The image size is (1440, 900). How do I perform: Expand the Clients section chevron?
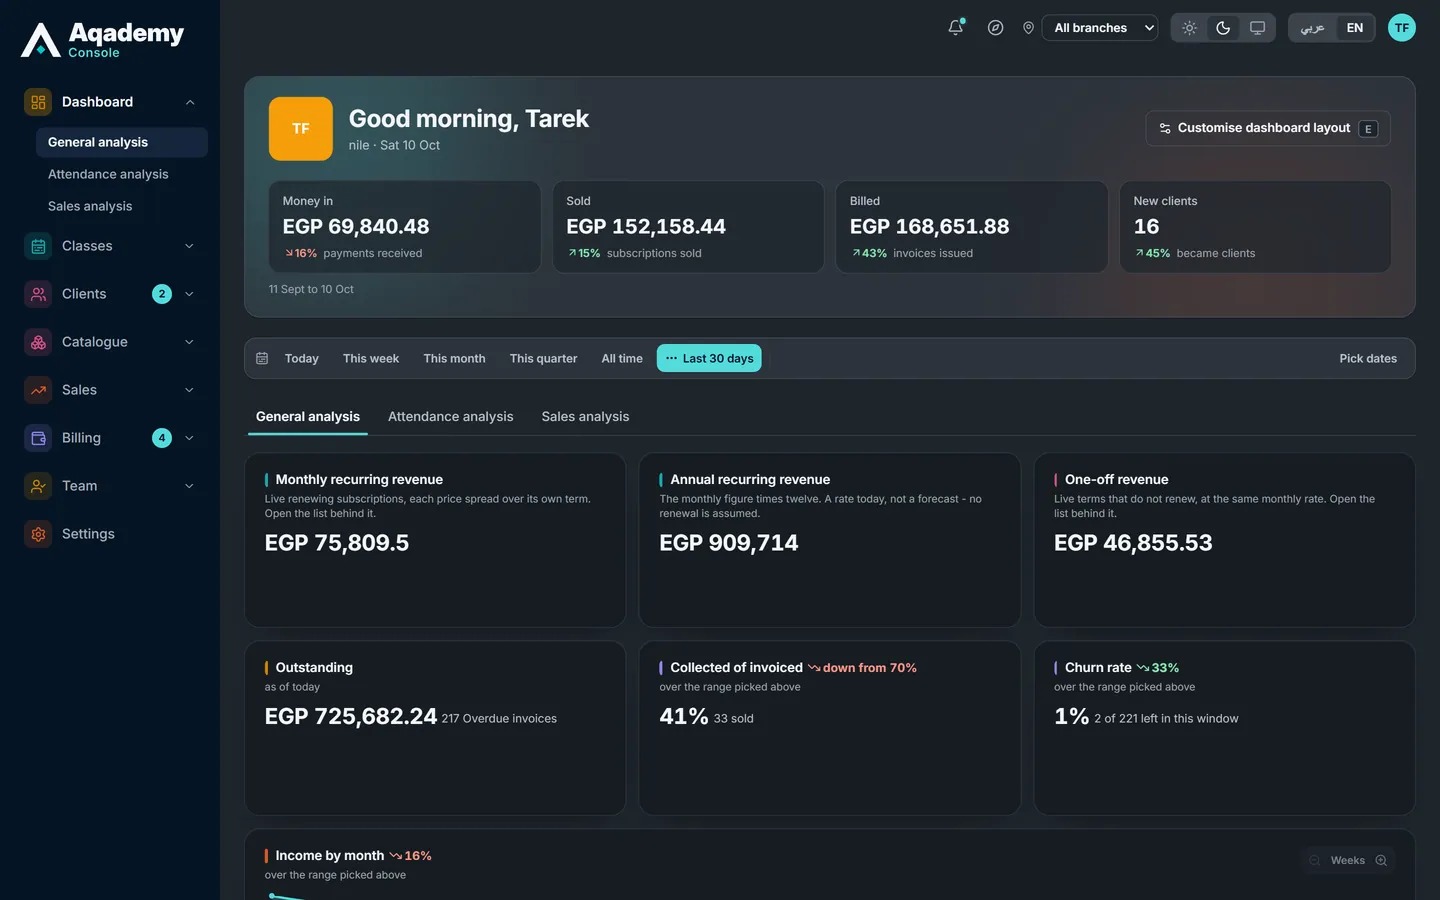coord(189,294)
